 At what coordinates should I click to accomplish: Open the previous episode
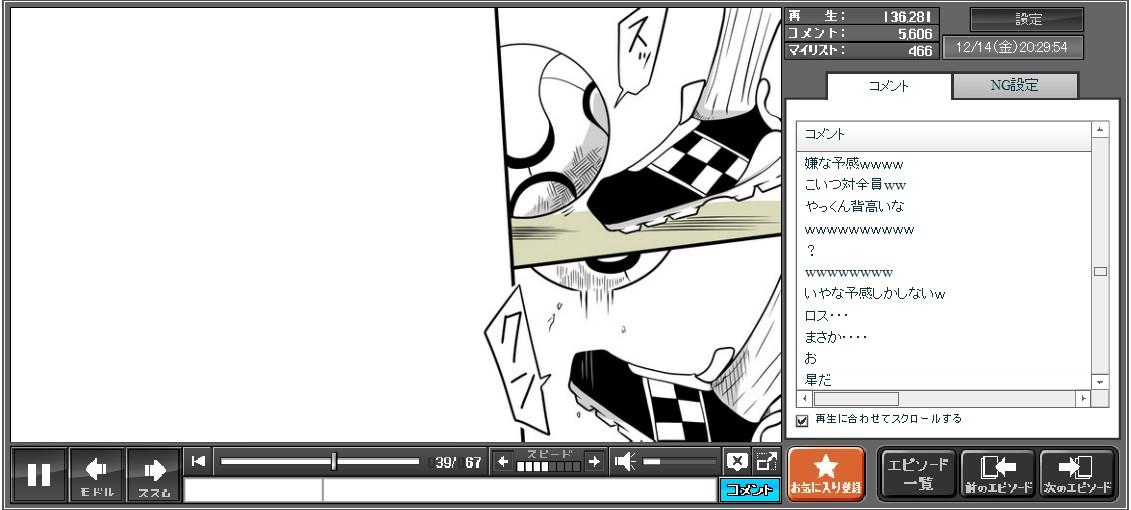(997, 474)
